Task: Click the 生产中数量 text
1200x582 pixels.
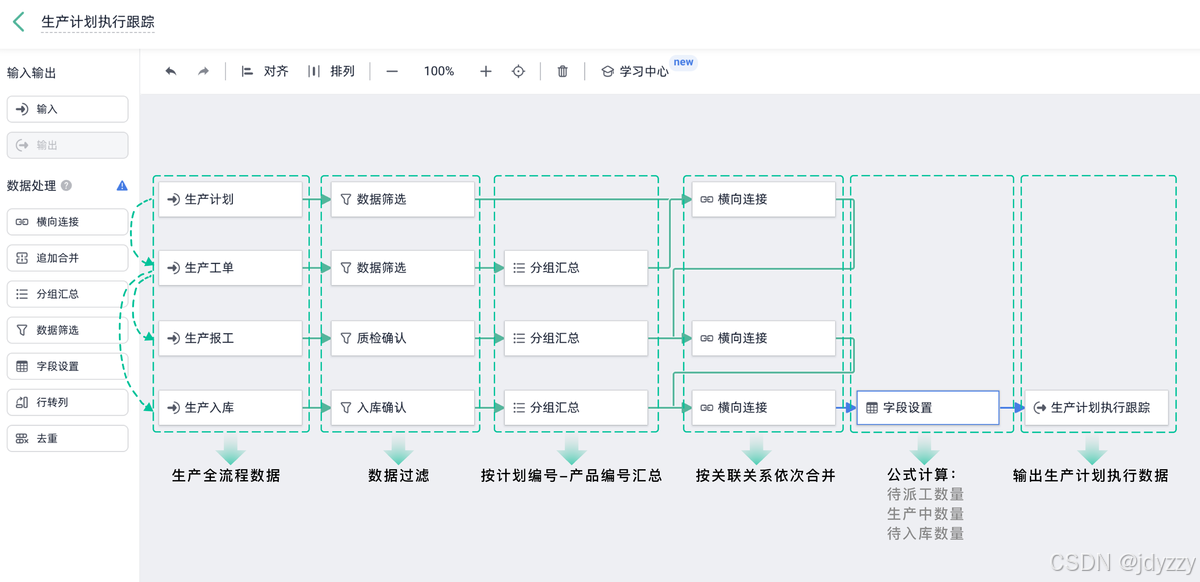Action: pyautogui.click(x=926, y=514)
